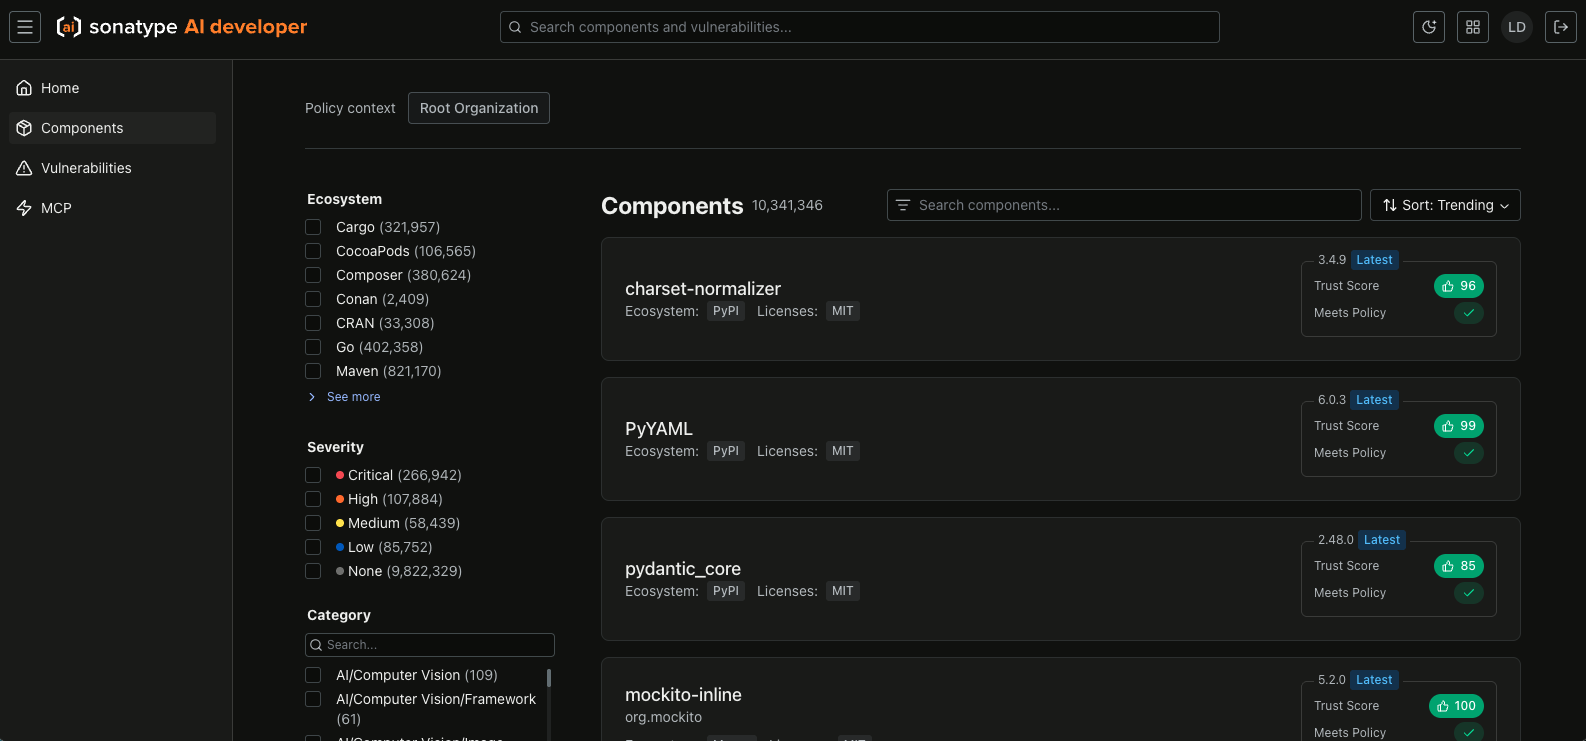
Task: Check the CRAN ecosystem filter
Action: [313, 323]
